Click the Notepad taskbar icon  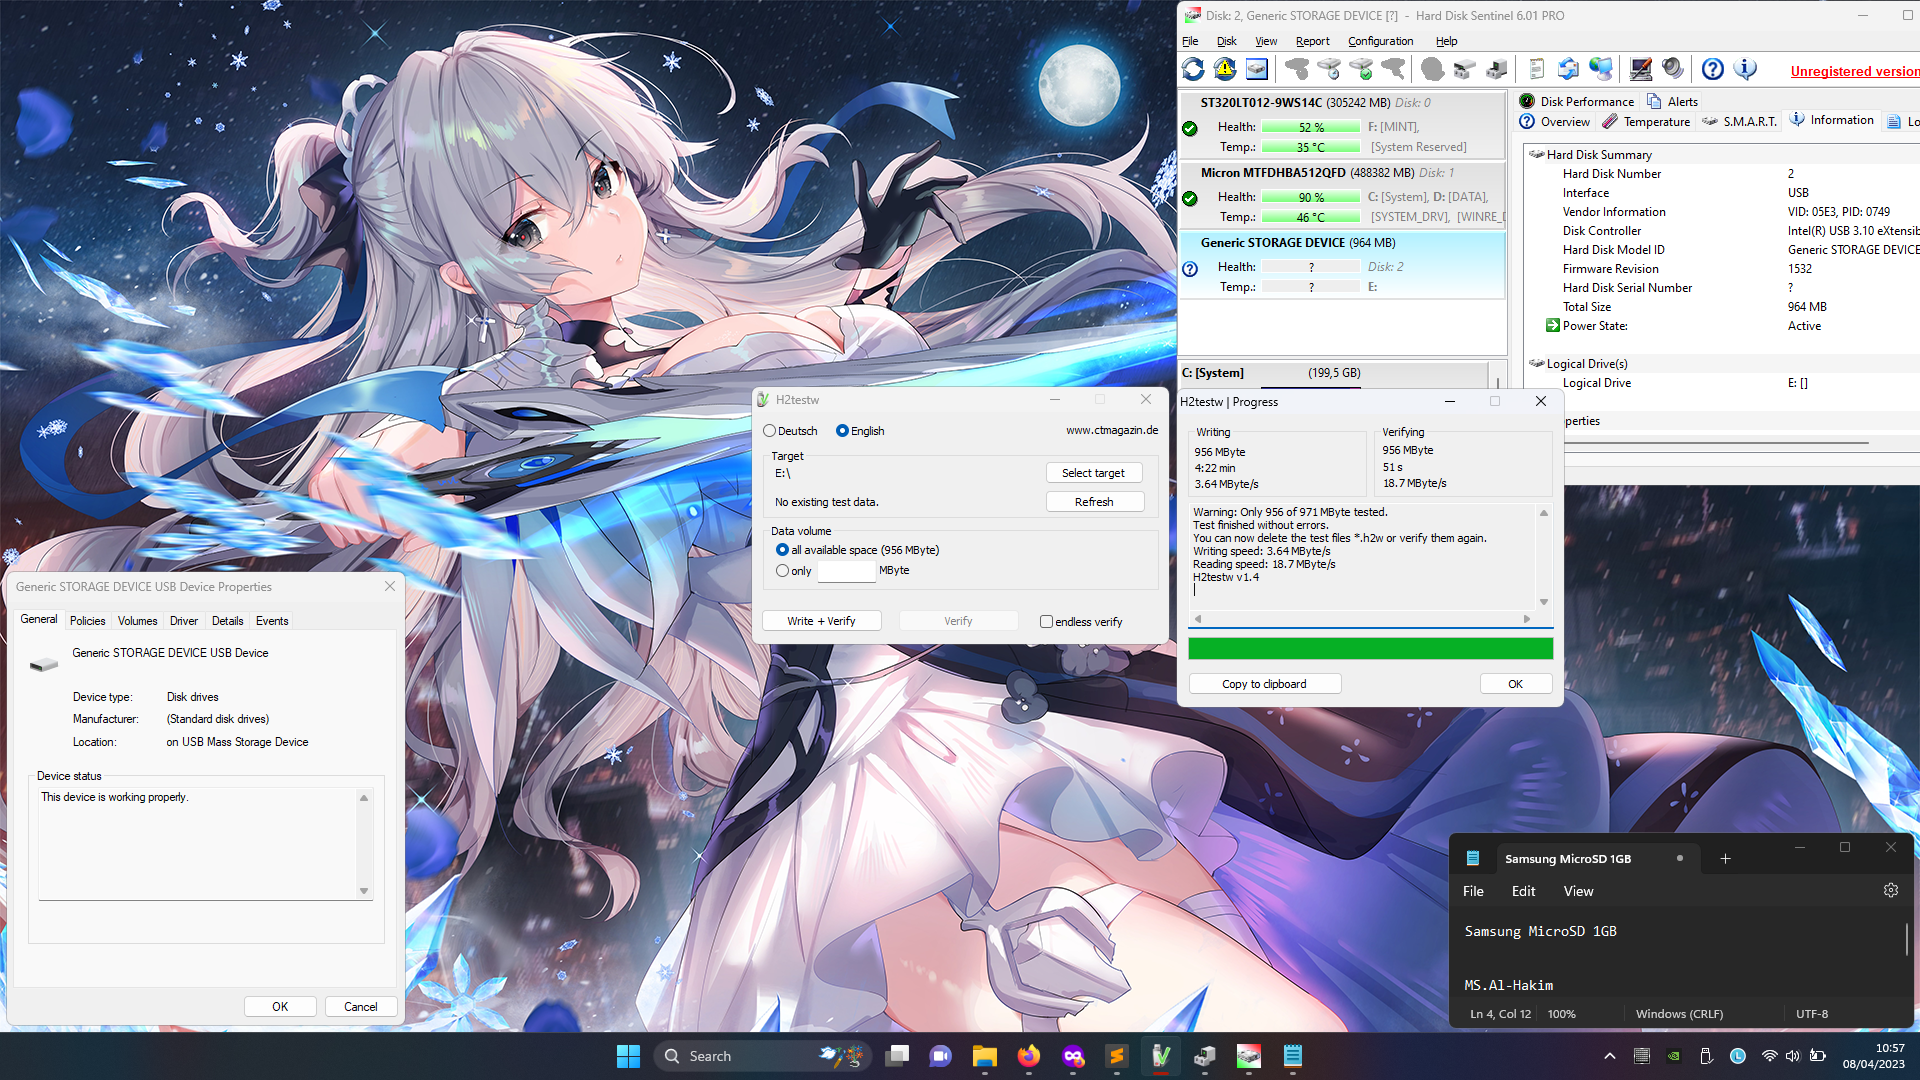[x=1292, y=1056]
